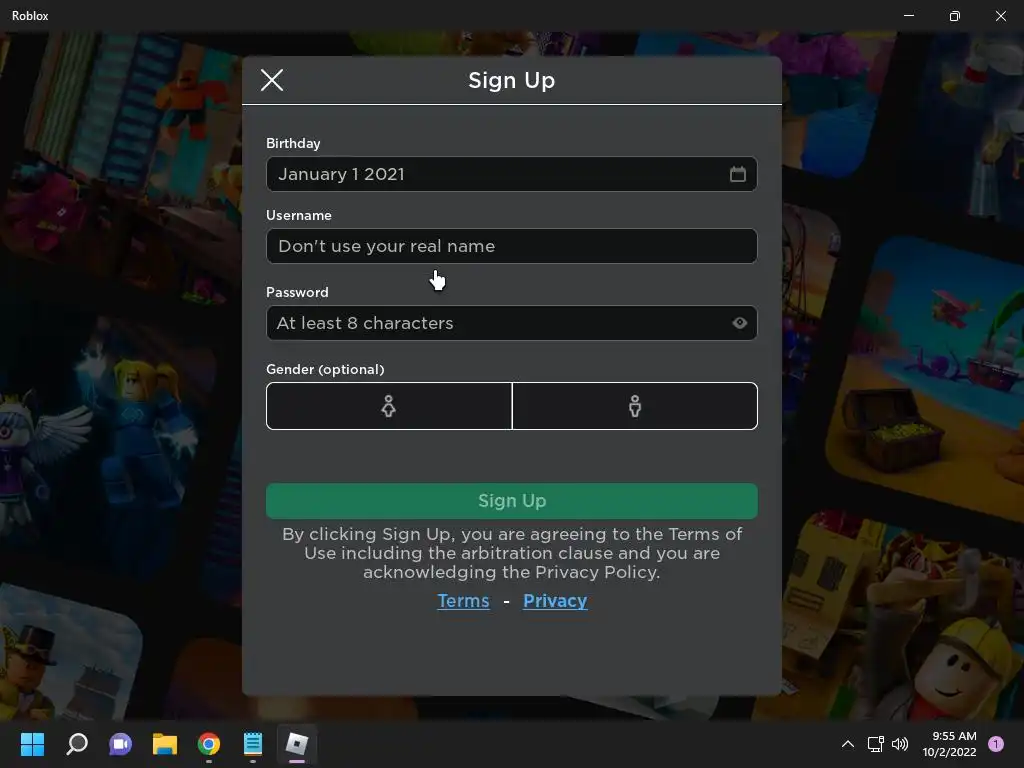Viewport: 1024px width, 768px height.
Task: Open Google Chrome from taskbar
Action: [x=209, y=744]
